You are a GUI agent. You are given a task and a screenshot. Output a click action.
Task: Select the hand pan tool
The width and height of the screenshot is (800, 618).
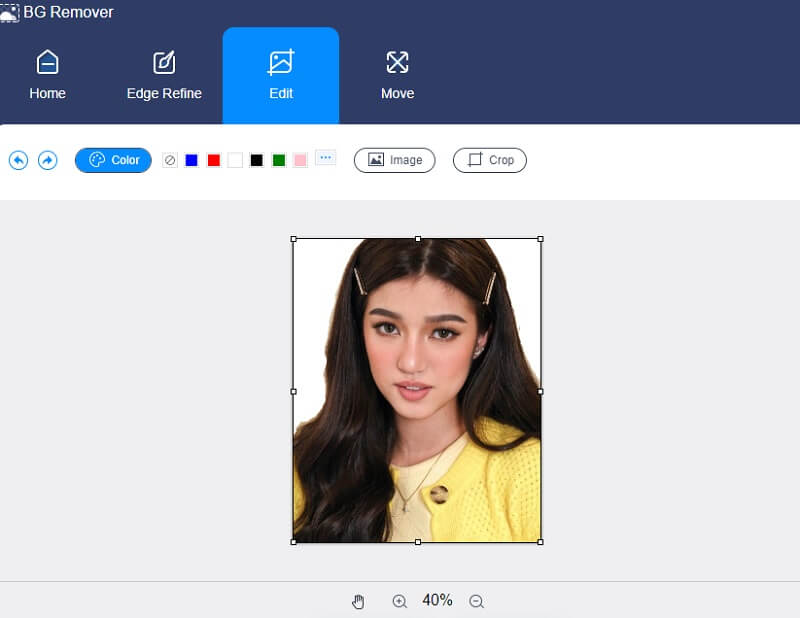(358, 601)
